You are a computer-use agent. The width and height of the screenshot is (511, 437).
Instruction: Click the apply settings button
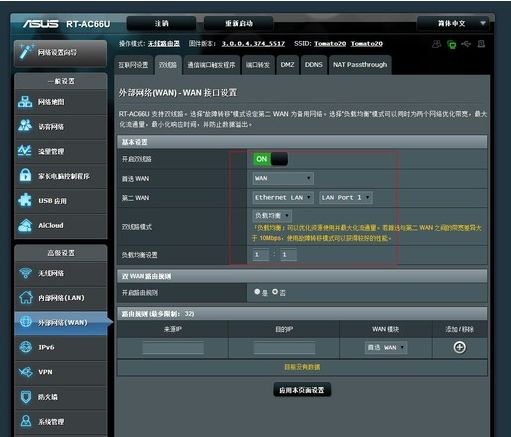pos(302,390)
